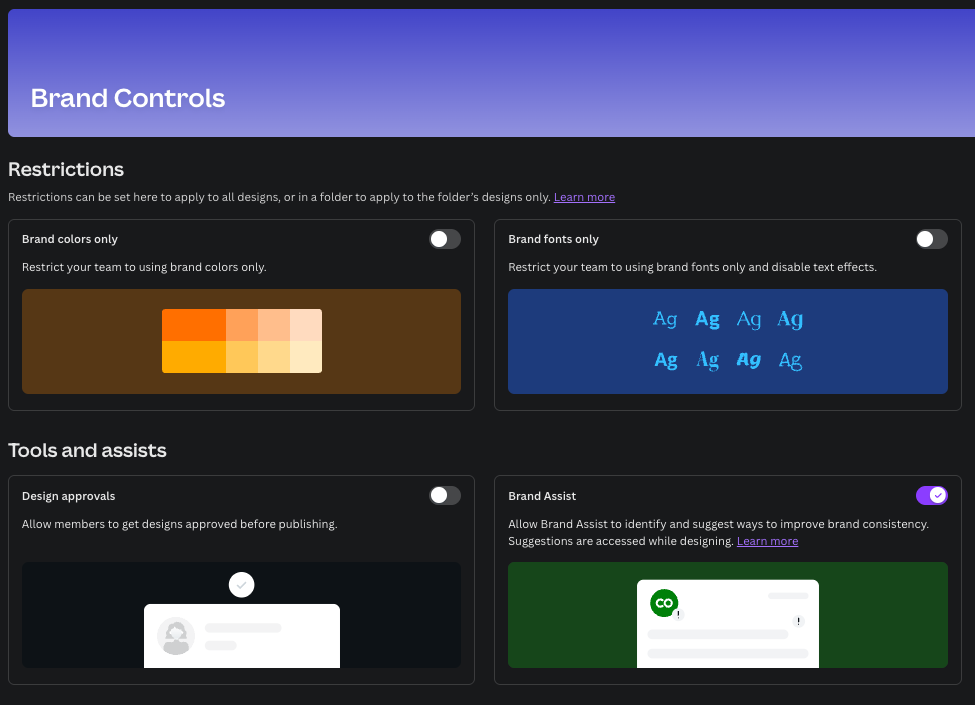Select the bold italic Ag sample third in bottom row
Screen dimensions: 975x705
[748, 360]
